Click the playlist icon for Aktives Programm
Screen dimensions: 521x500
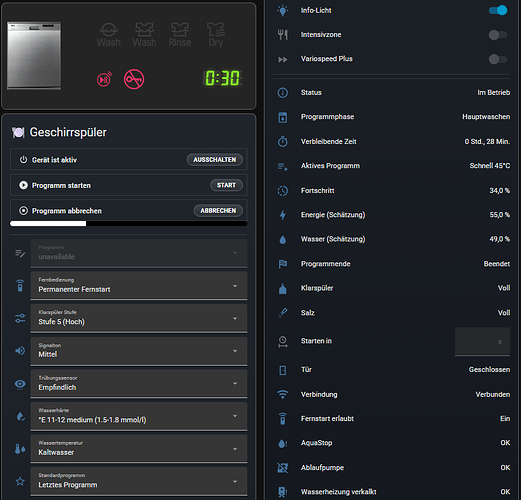coord(283,166)
